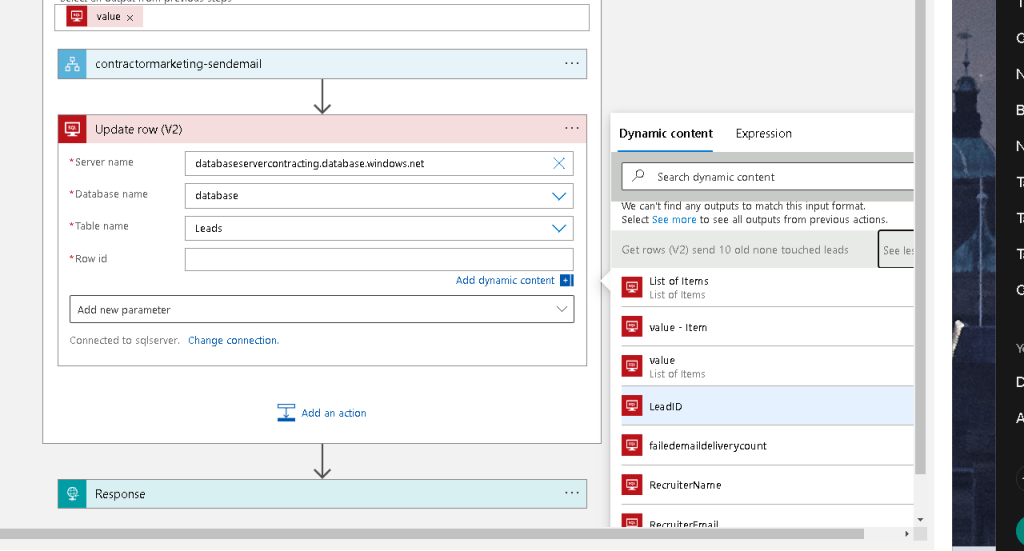Select the Response step header
This screenshot has width=1024, height=551.
tap(322, 494)
